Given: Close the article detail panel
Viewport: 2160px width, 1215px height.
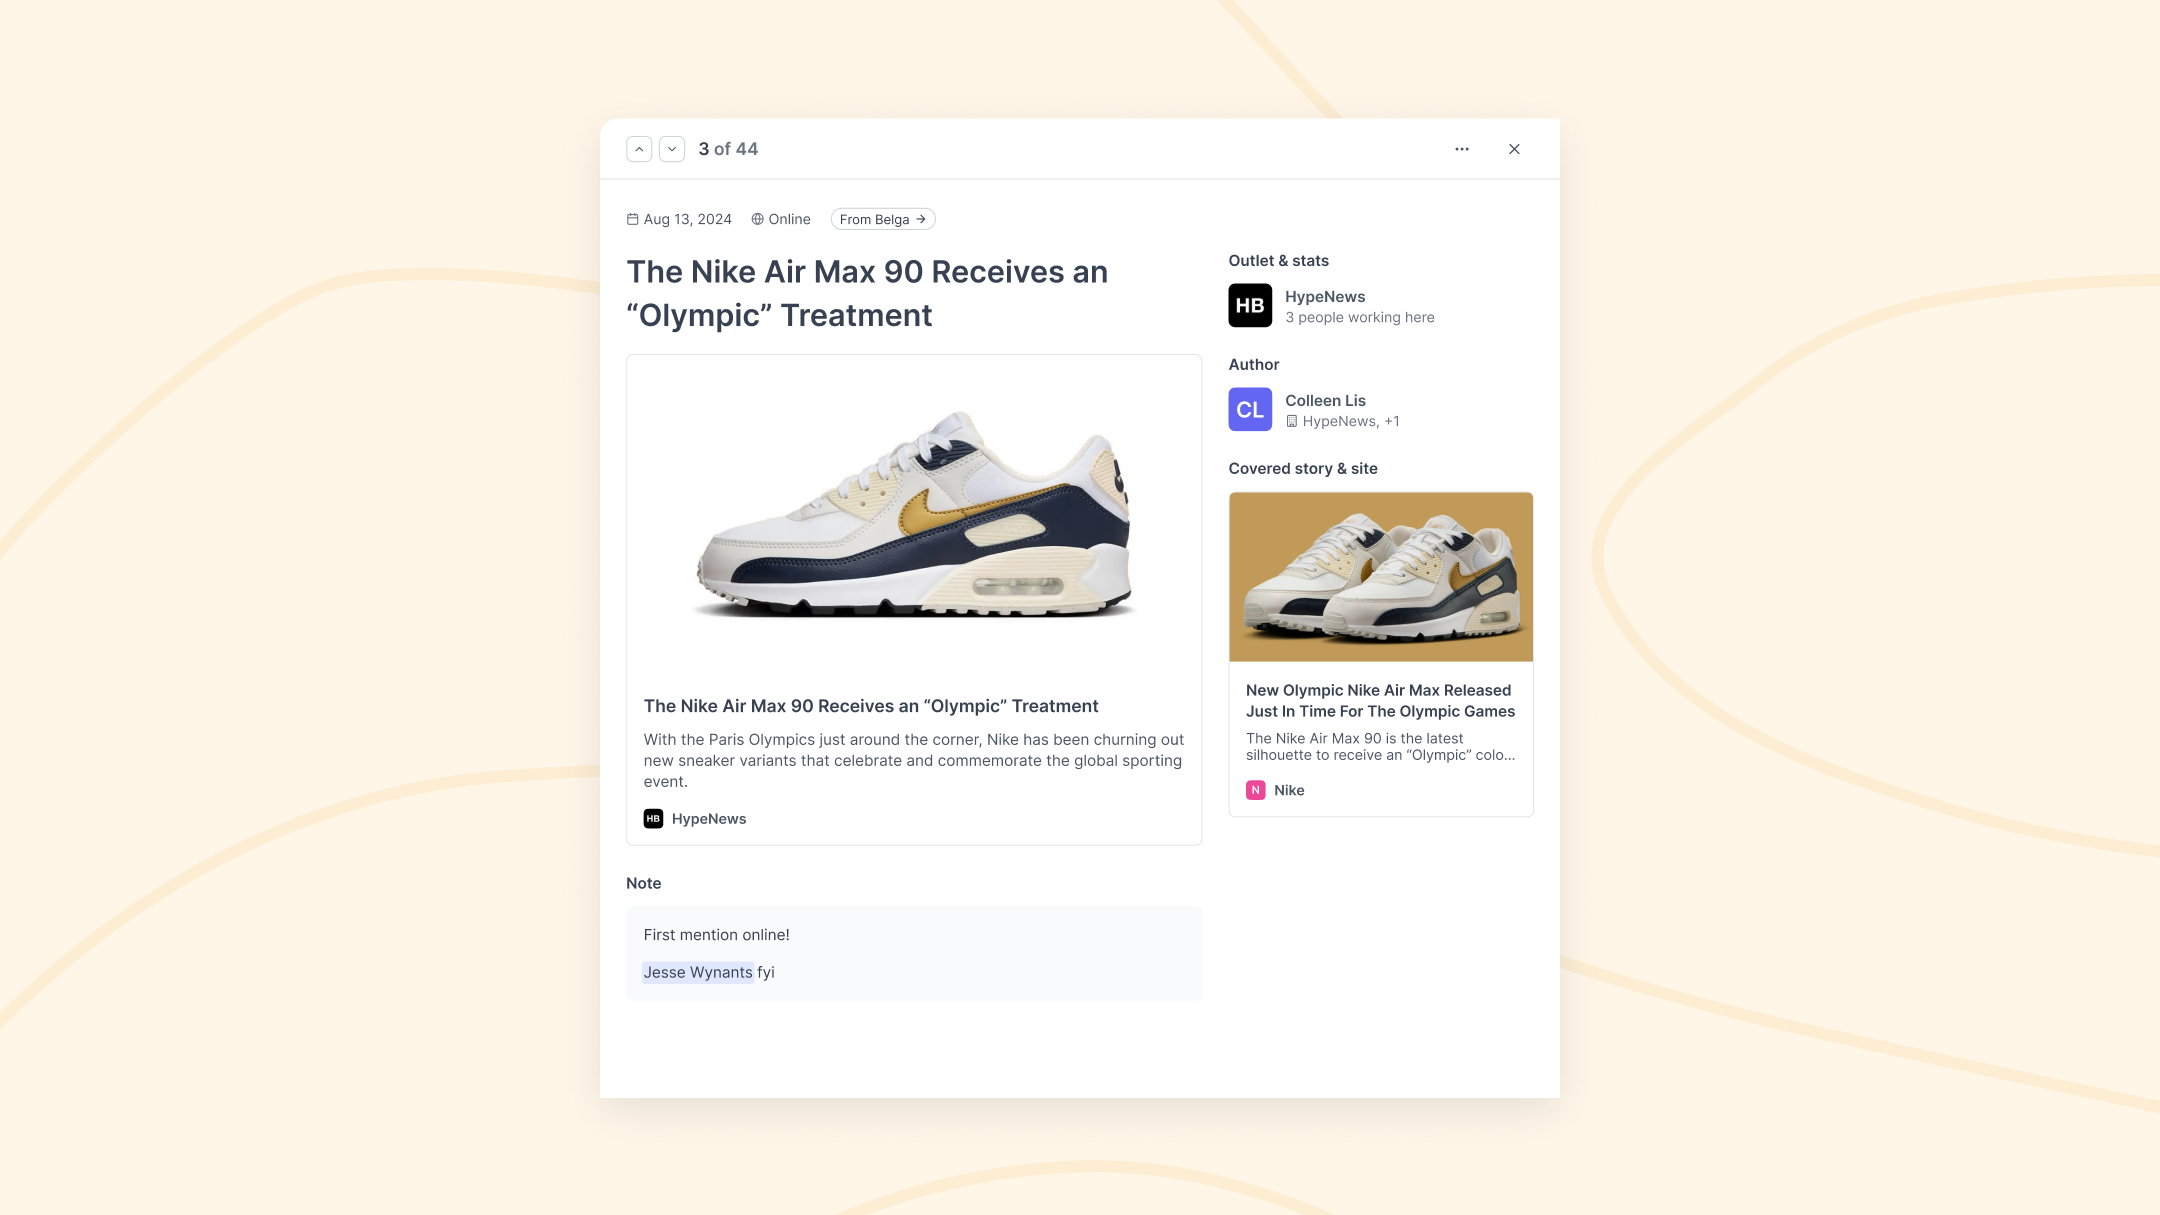Looking at the screenshot, I should (x=1515, y=148).
